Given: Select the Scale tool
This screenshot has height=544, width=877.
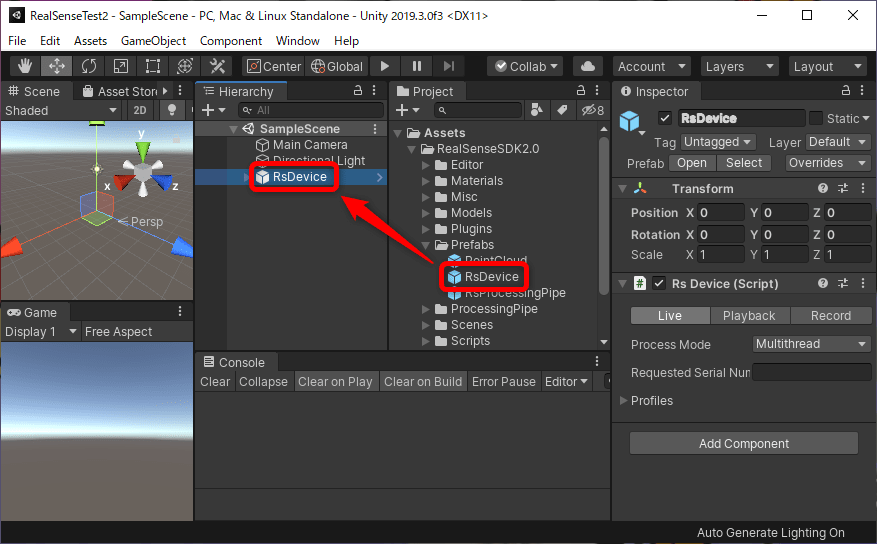Looking at the screenshot, I should 120,67.
